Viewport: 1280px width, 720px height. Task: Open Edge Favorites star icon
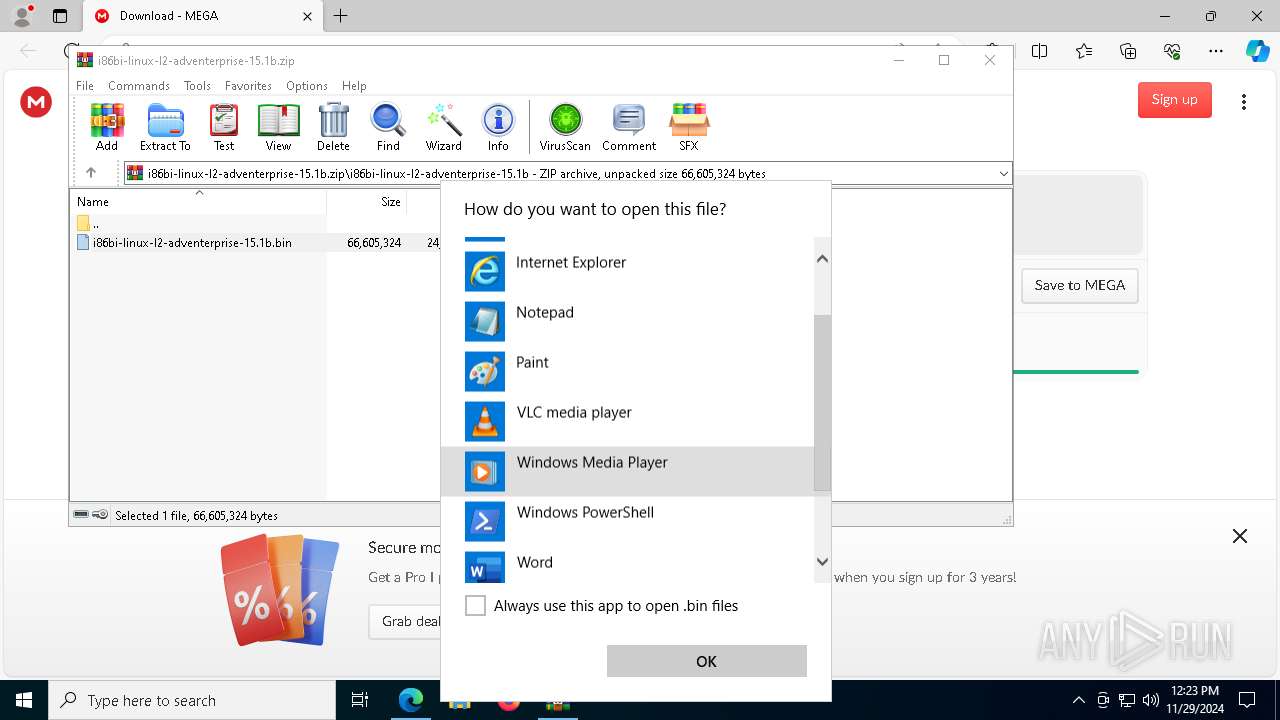pos(1084,51)
